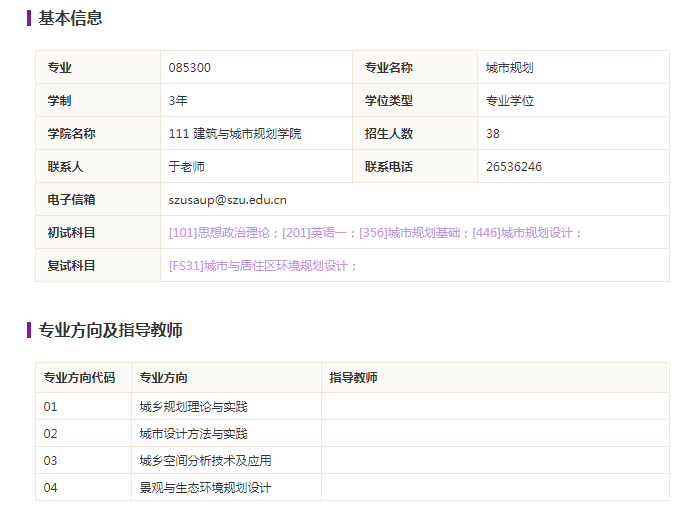Open the [201]英语一 exam subject link
This screenshot has width=685, height=515.
click(x=315, y=233)
